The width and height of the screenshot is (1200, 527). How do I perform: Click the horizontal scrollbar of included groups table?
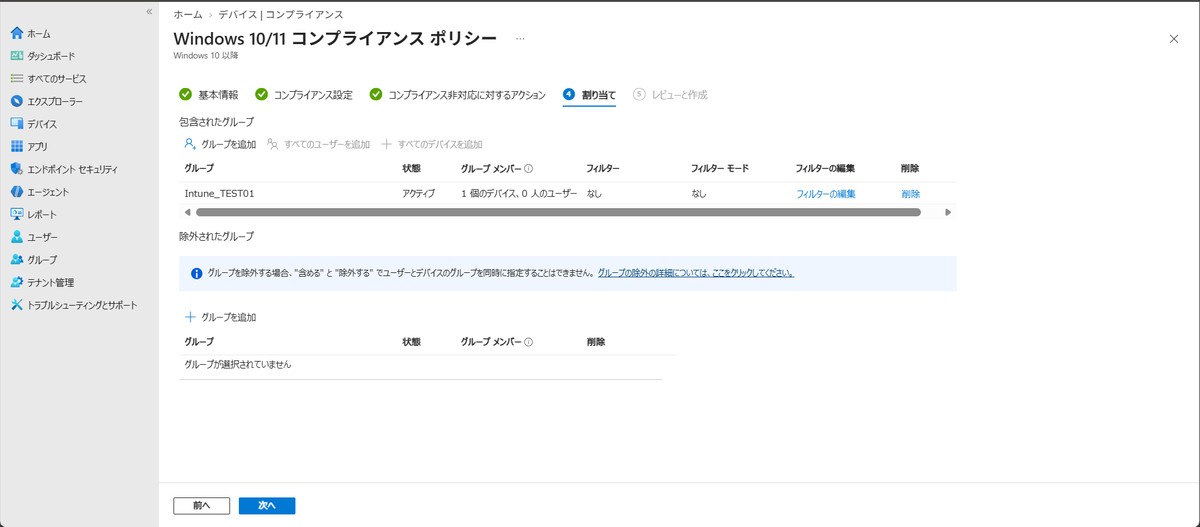tap(558, 212)
